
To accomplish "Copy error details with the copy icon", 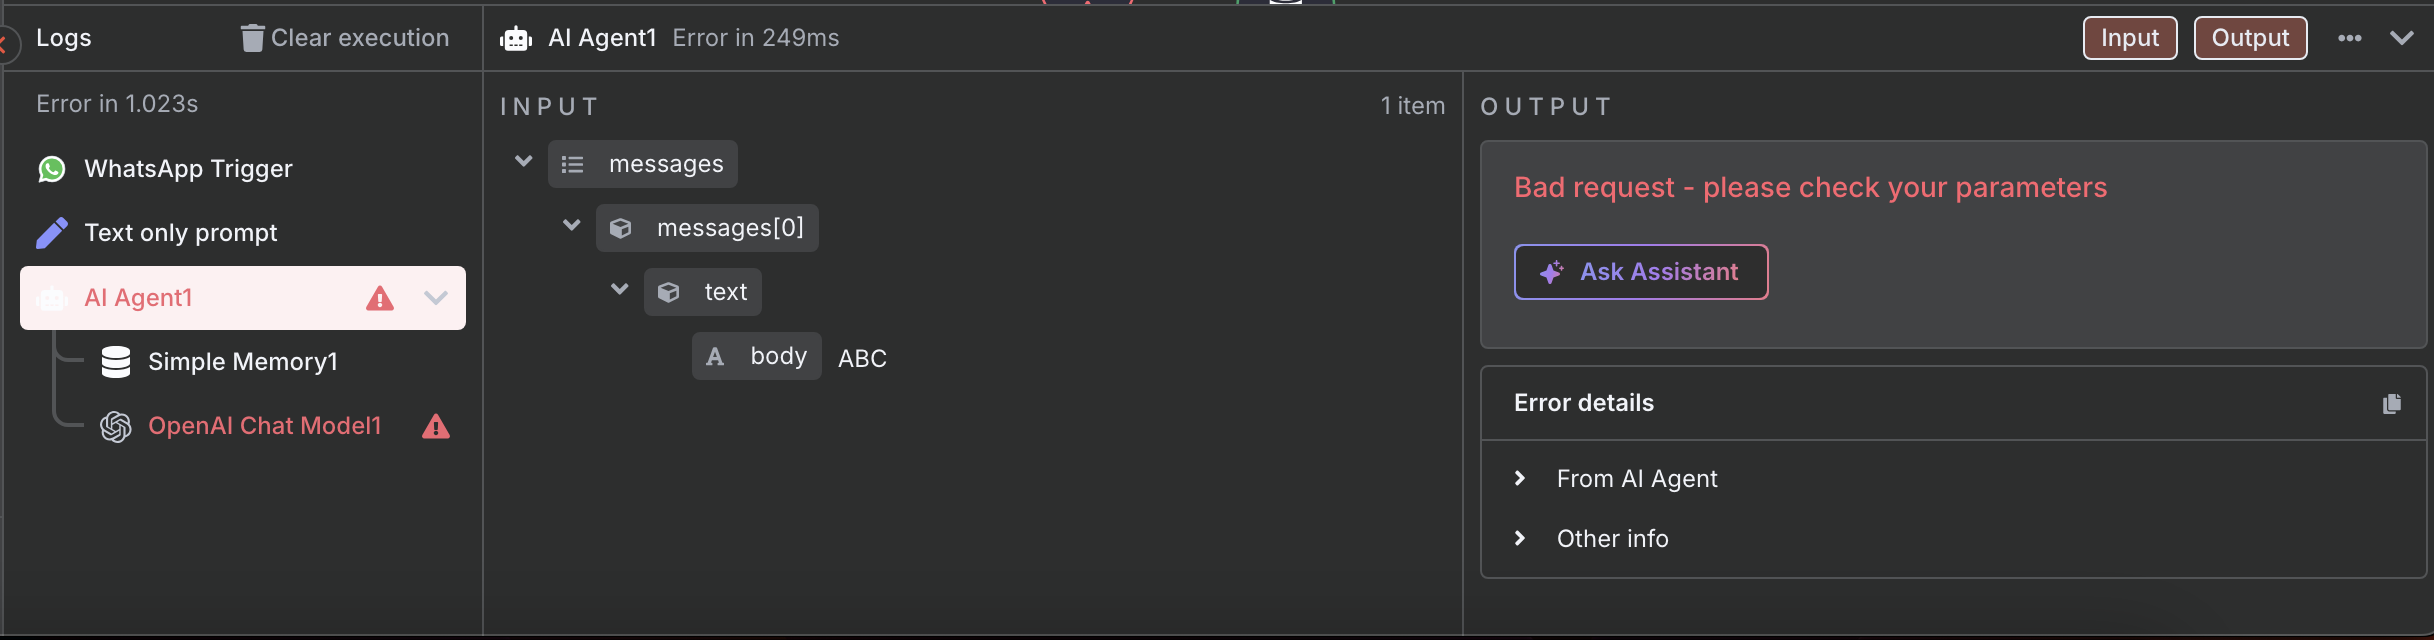I will click(2392, 404).
